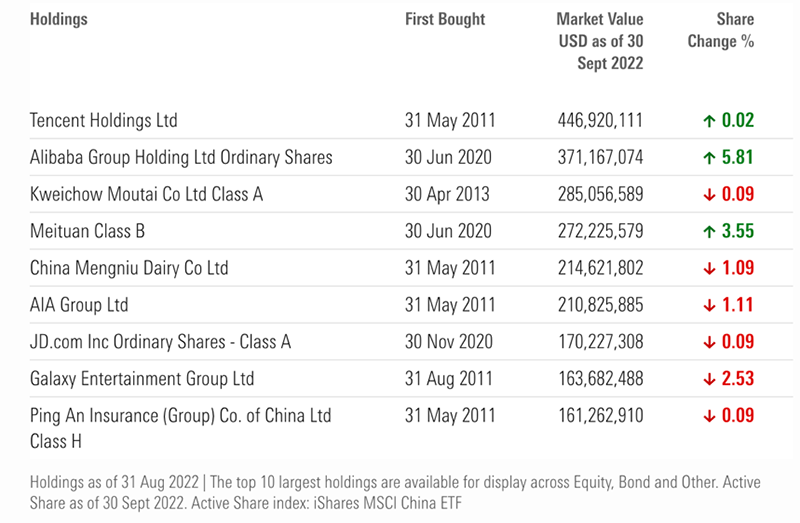Click the red down arrow in Ping An row
Image resolution: width=800 pixels, height=523 pixels.
[709, 415]
